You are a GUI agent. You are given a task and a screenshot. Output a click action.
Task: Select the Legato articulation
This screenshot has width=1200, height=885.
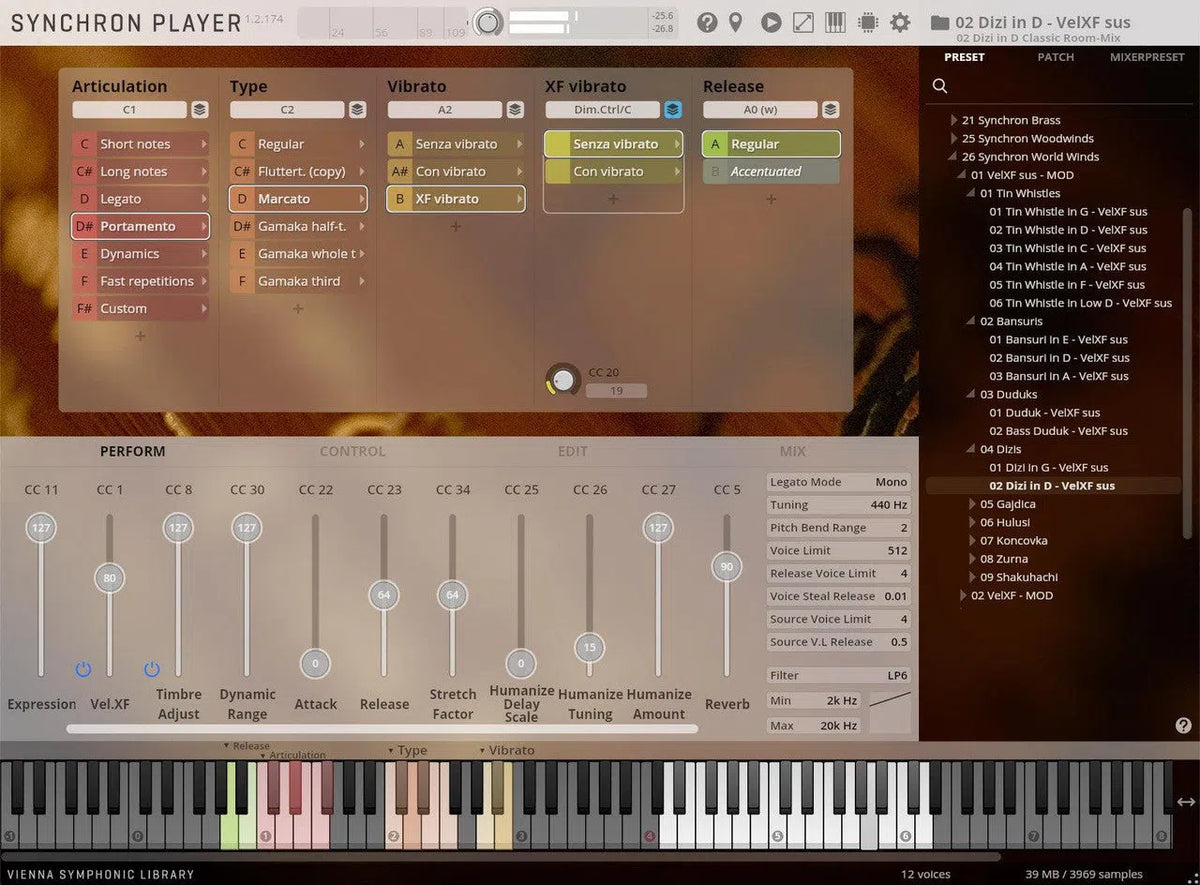pyautogui.click(x=140, y=199)
